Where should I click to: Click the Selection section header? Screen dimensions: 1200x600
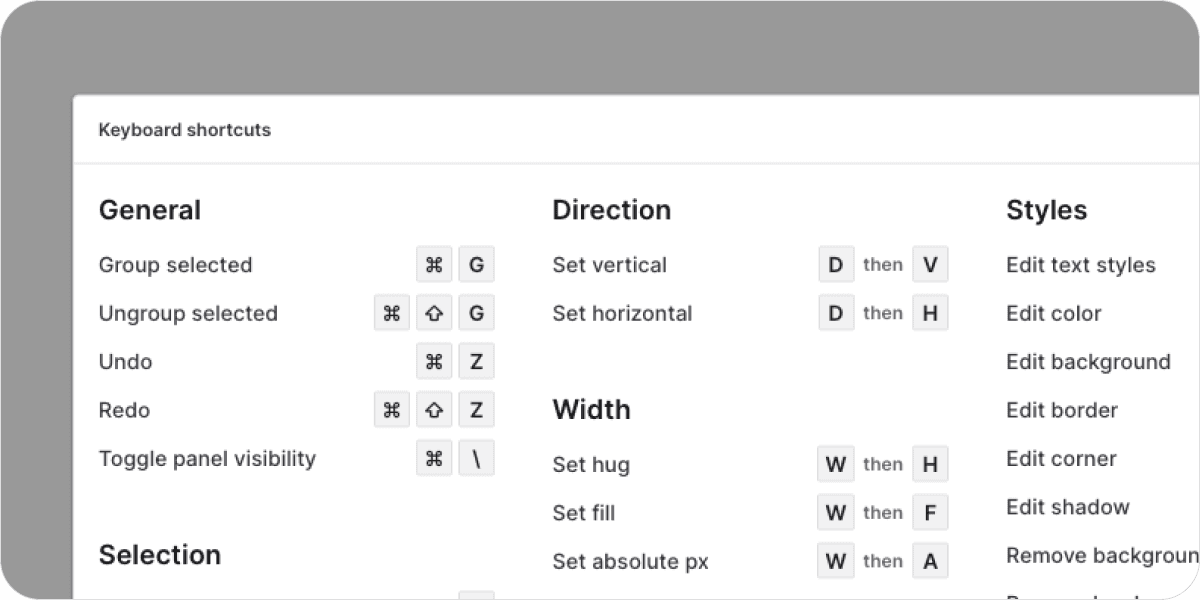tap(160, 555)
